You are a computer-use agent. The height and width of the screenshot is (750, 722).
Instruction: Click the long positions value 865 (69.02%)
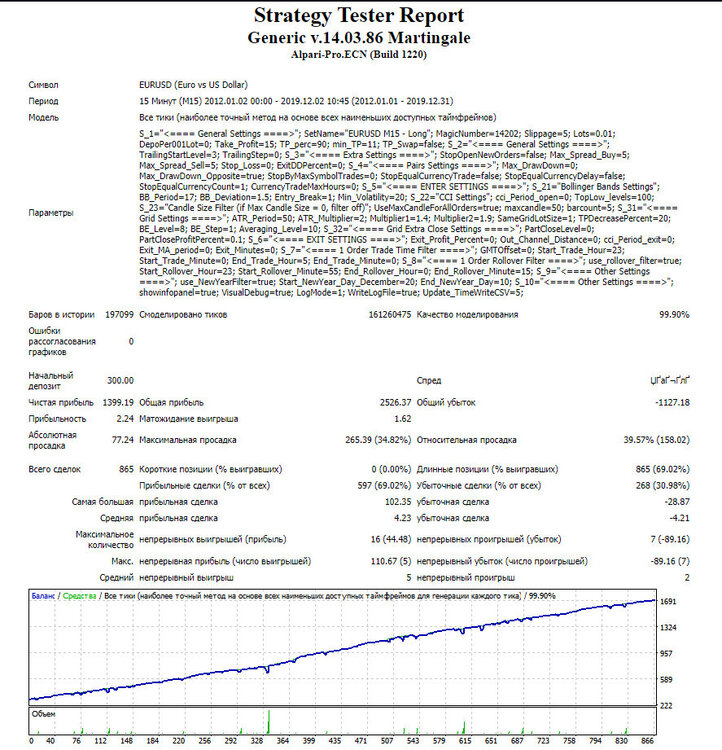coord(663,469)
